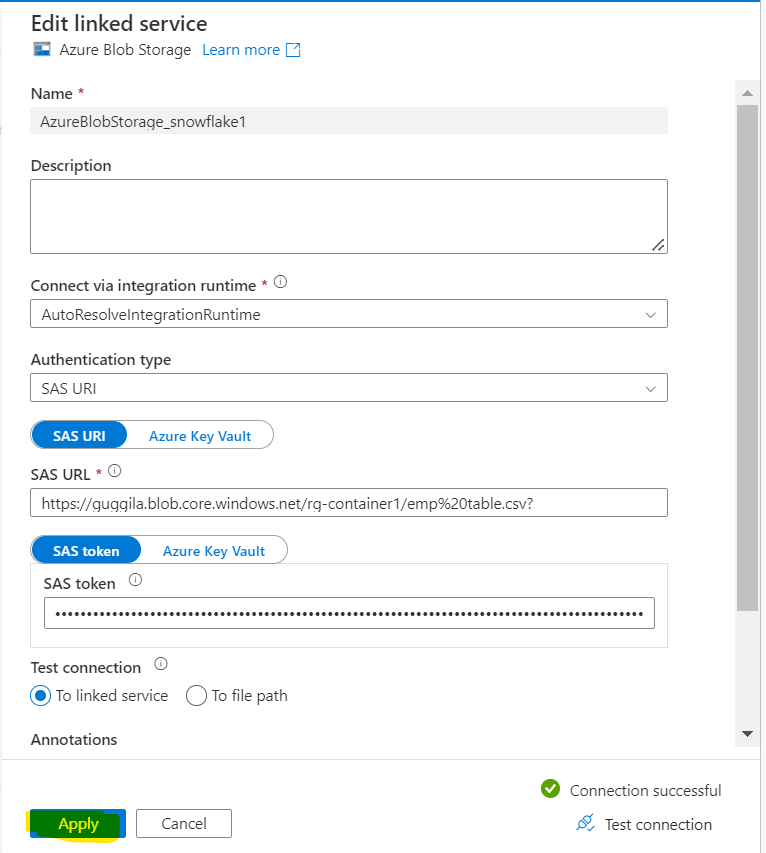Click the Apply button
Image resolution: width=766 pixels, height=853 pixels.
click(x=78, y=823)
